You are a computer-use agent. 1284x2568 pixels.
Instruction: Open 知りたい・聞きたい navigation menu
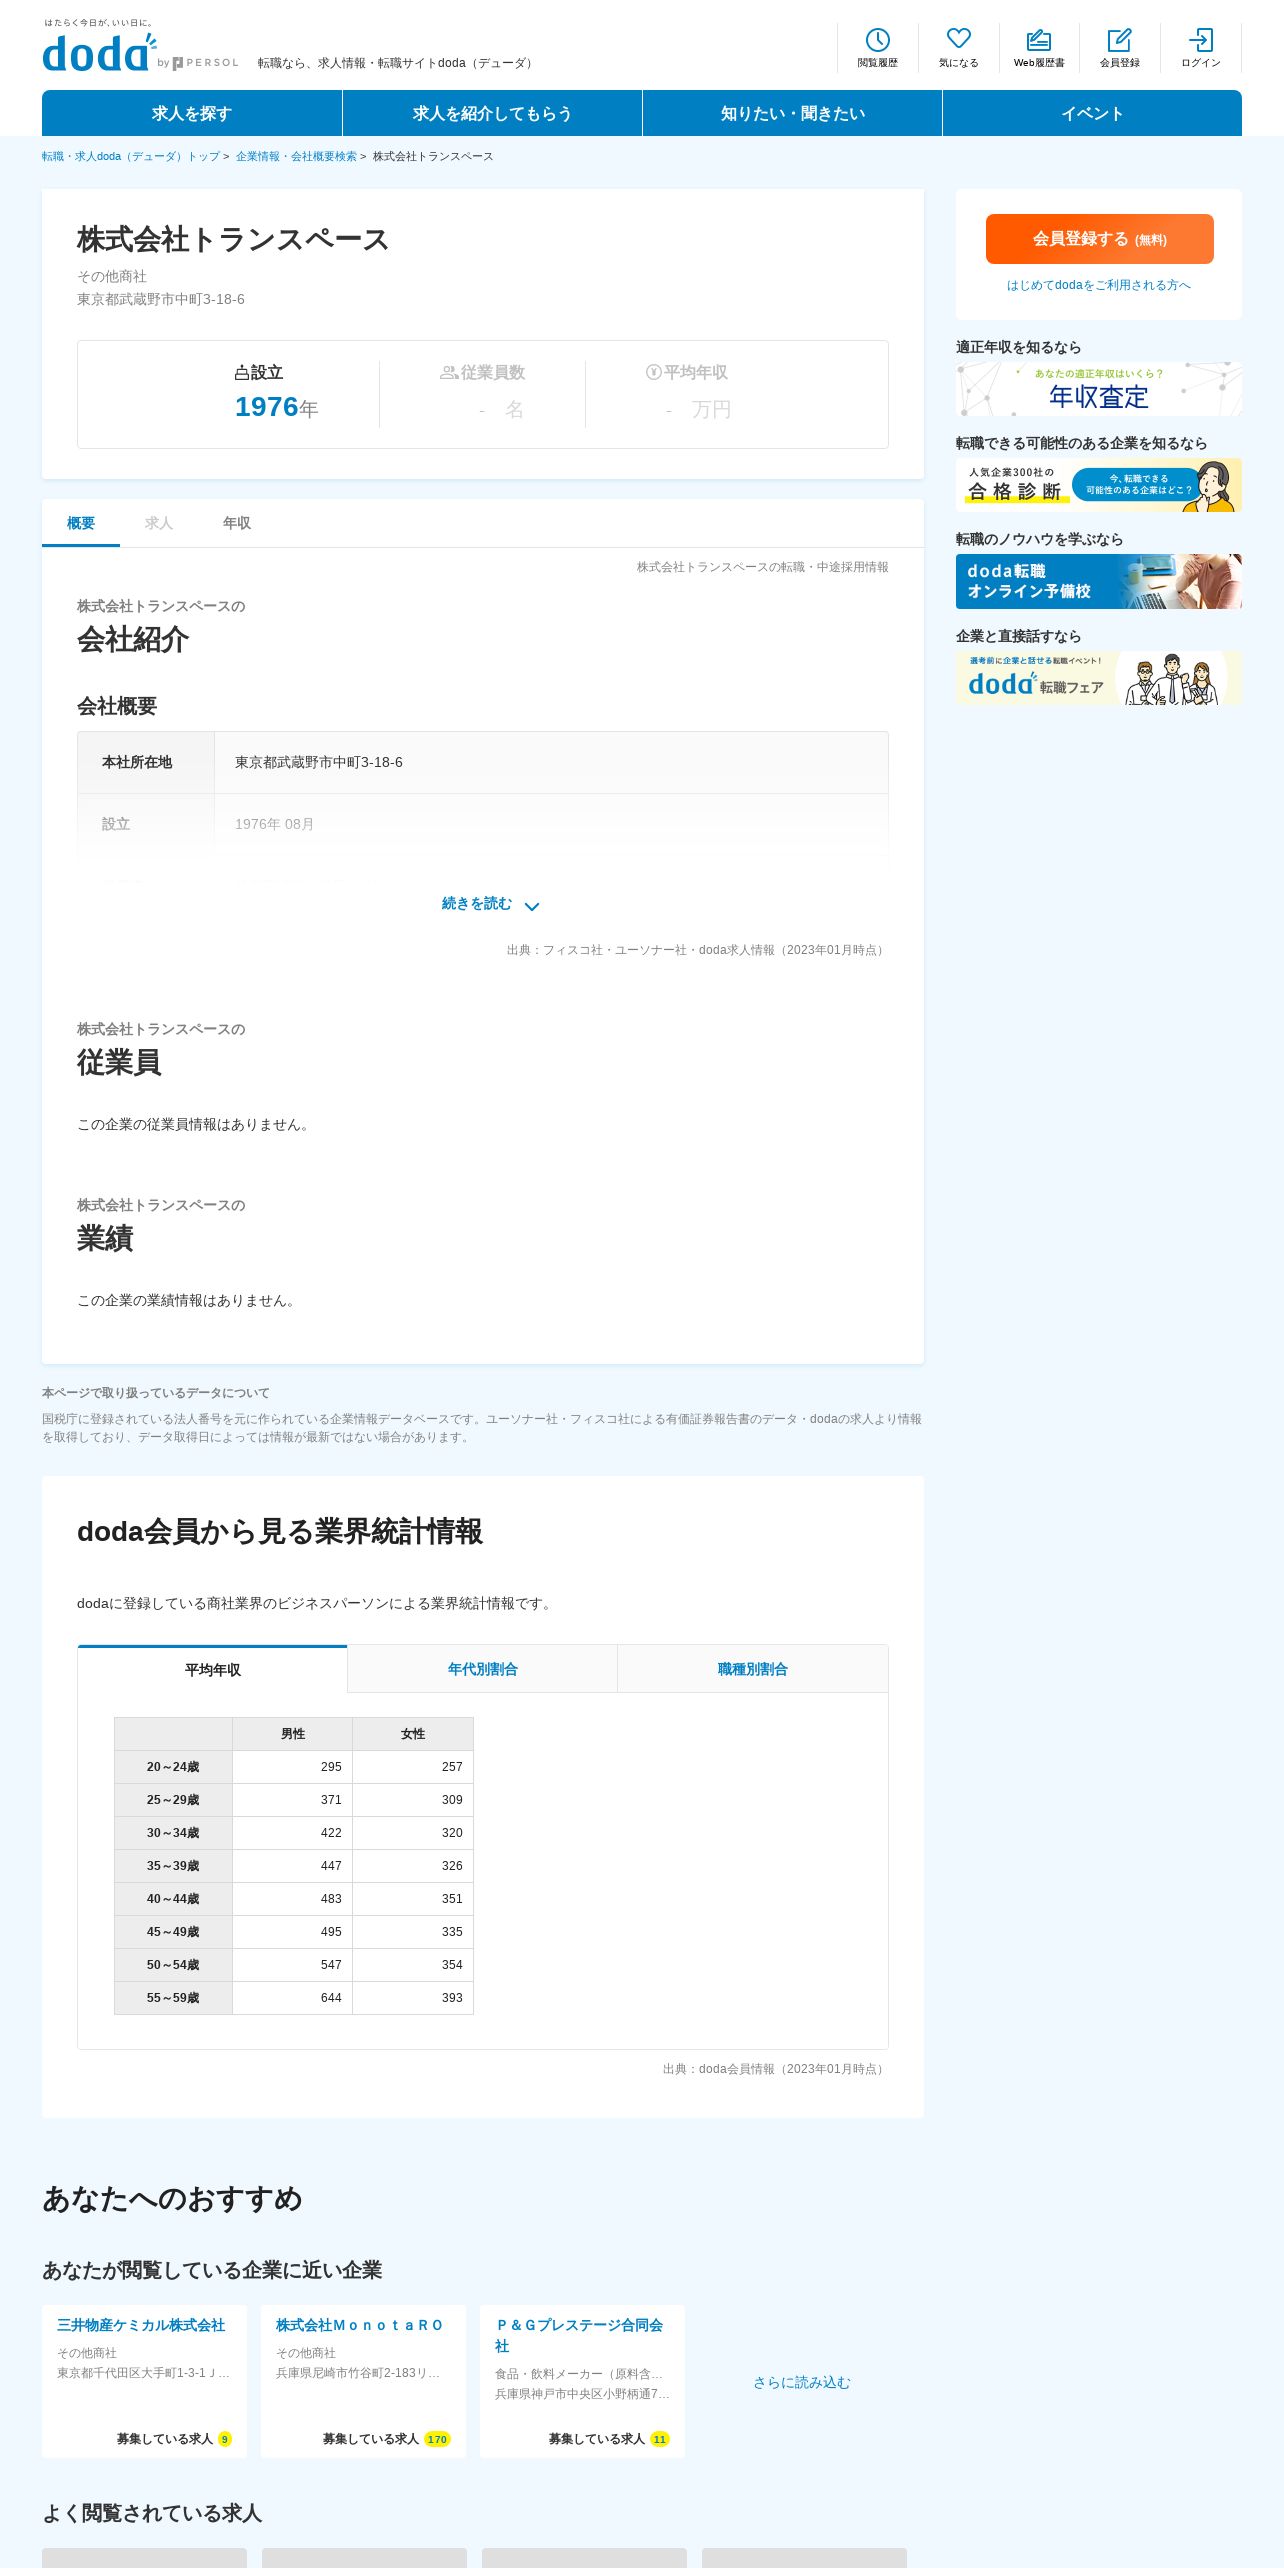[792, 113]
